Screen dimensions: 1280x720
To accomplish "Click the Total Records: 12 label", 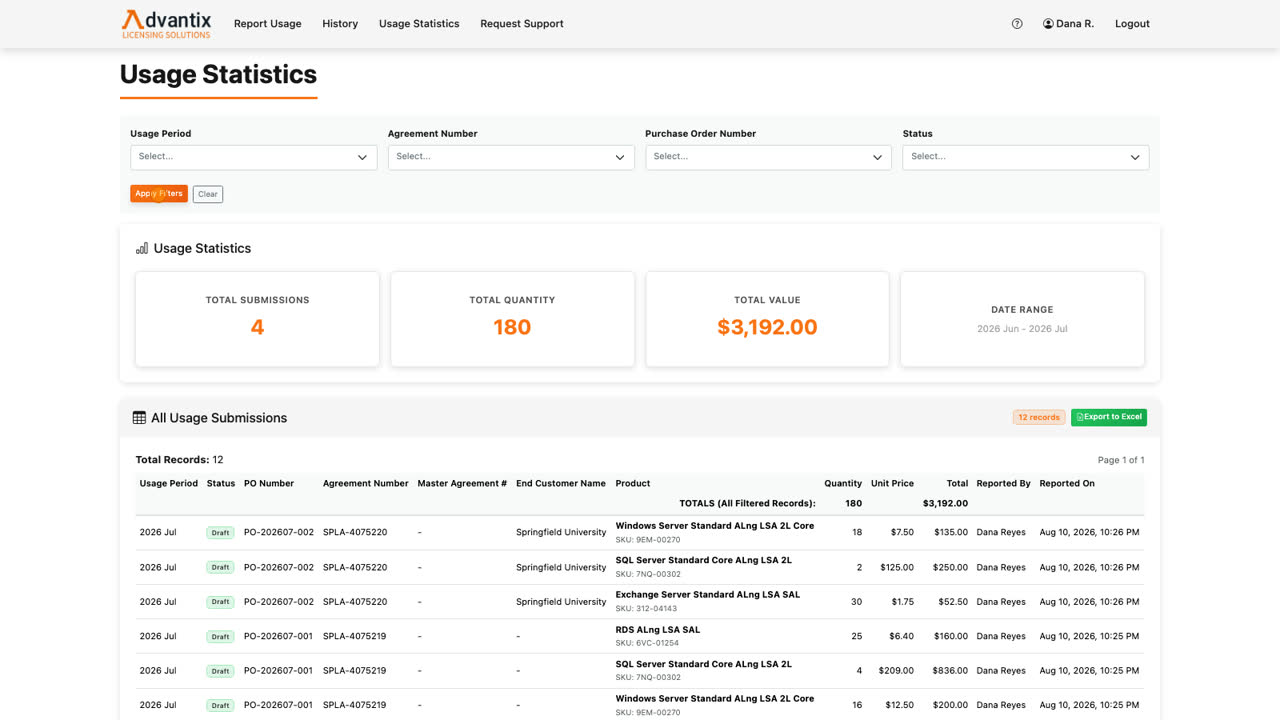I will coord(179,460).
